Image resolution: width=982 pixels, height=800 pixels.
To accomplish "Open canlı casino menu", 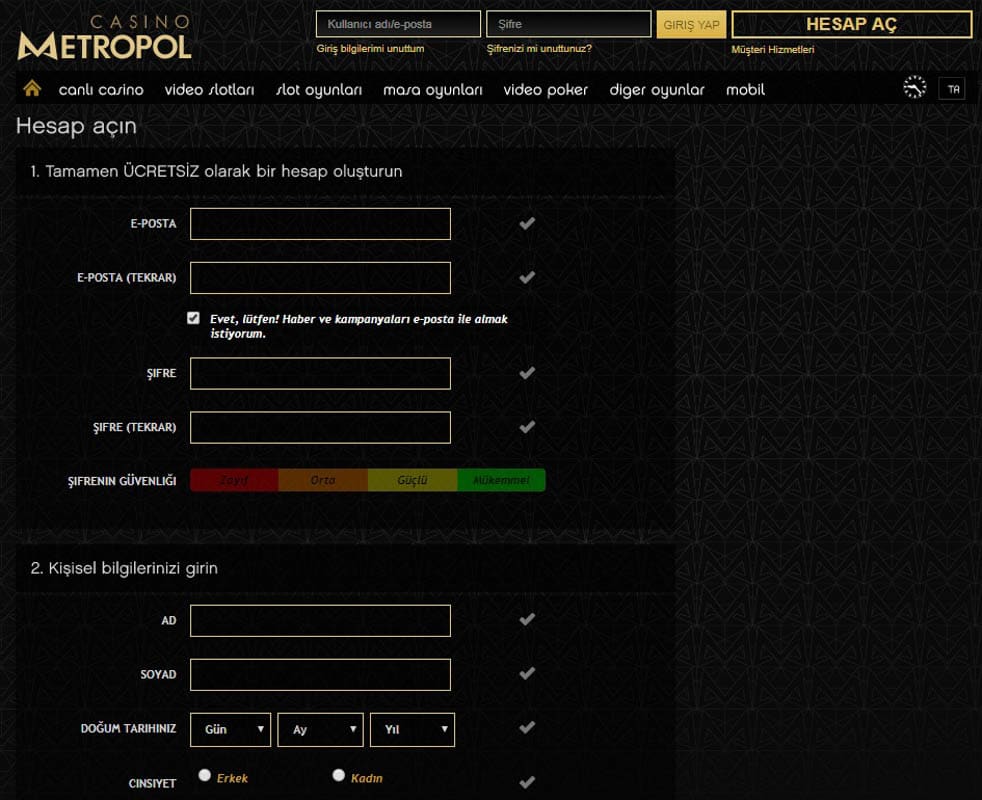I will (x=101, y=90).
